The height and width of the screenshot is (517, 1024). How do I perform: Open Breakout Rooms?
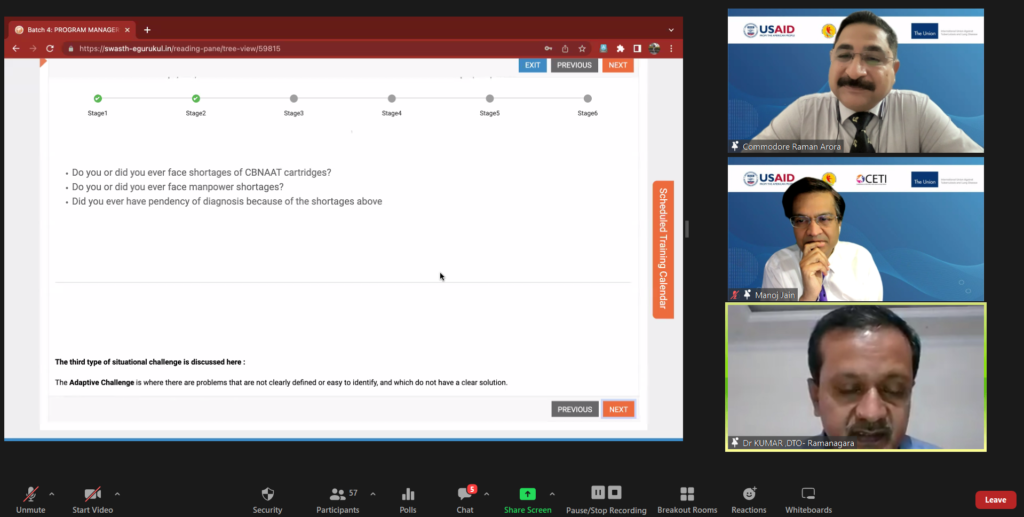pyautogui.click(x=687, y=494)
